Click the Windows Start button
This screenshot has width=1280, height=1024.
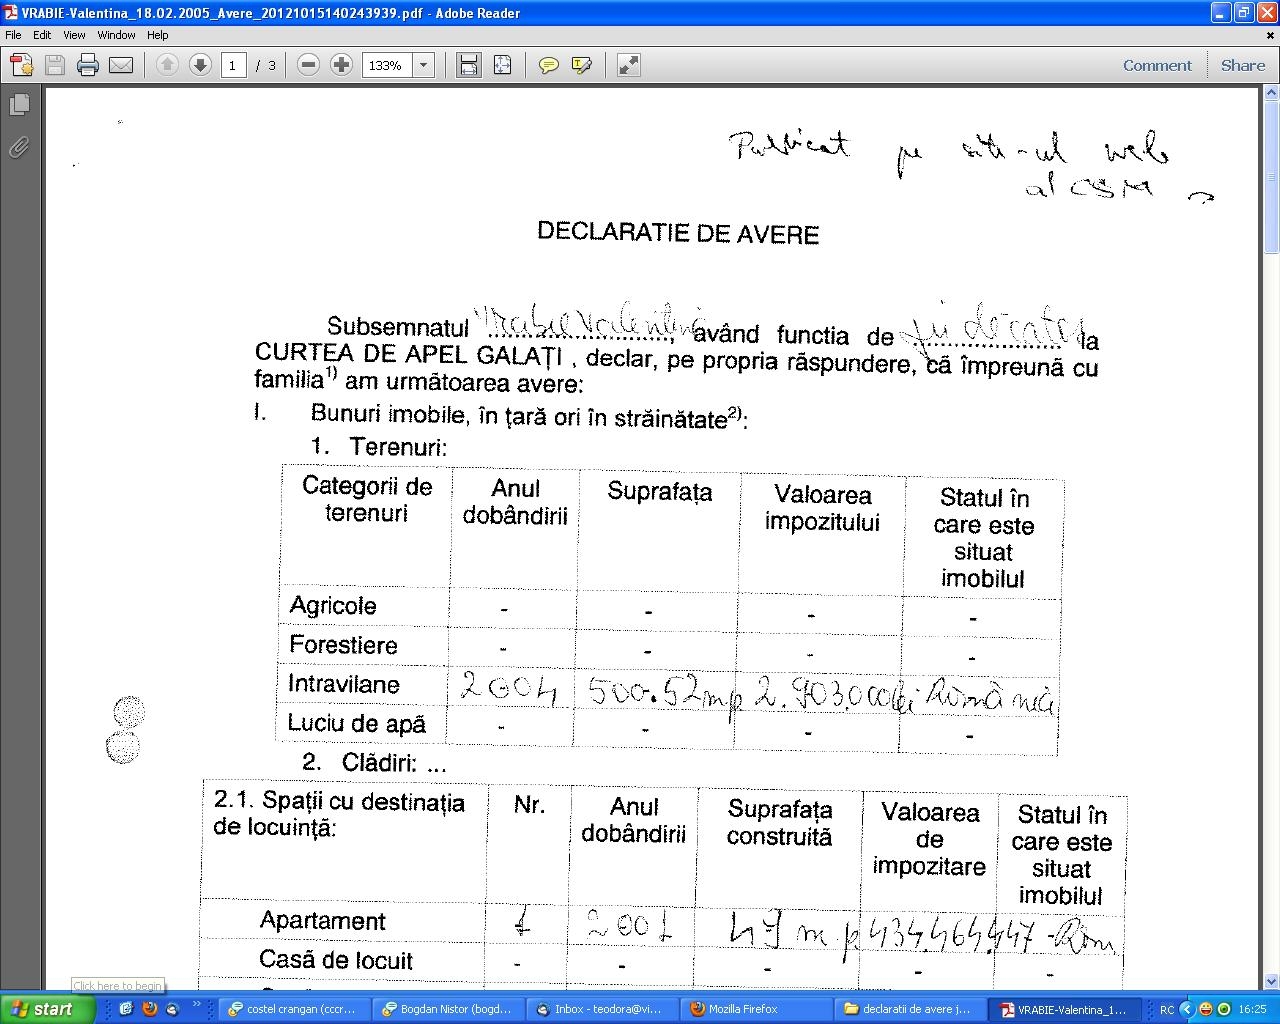45,1009
